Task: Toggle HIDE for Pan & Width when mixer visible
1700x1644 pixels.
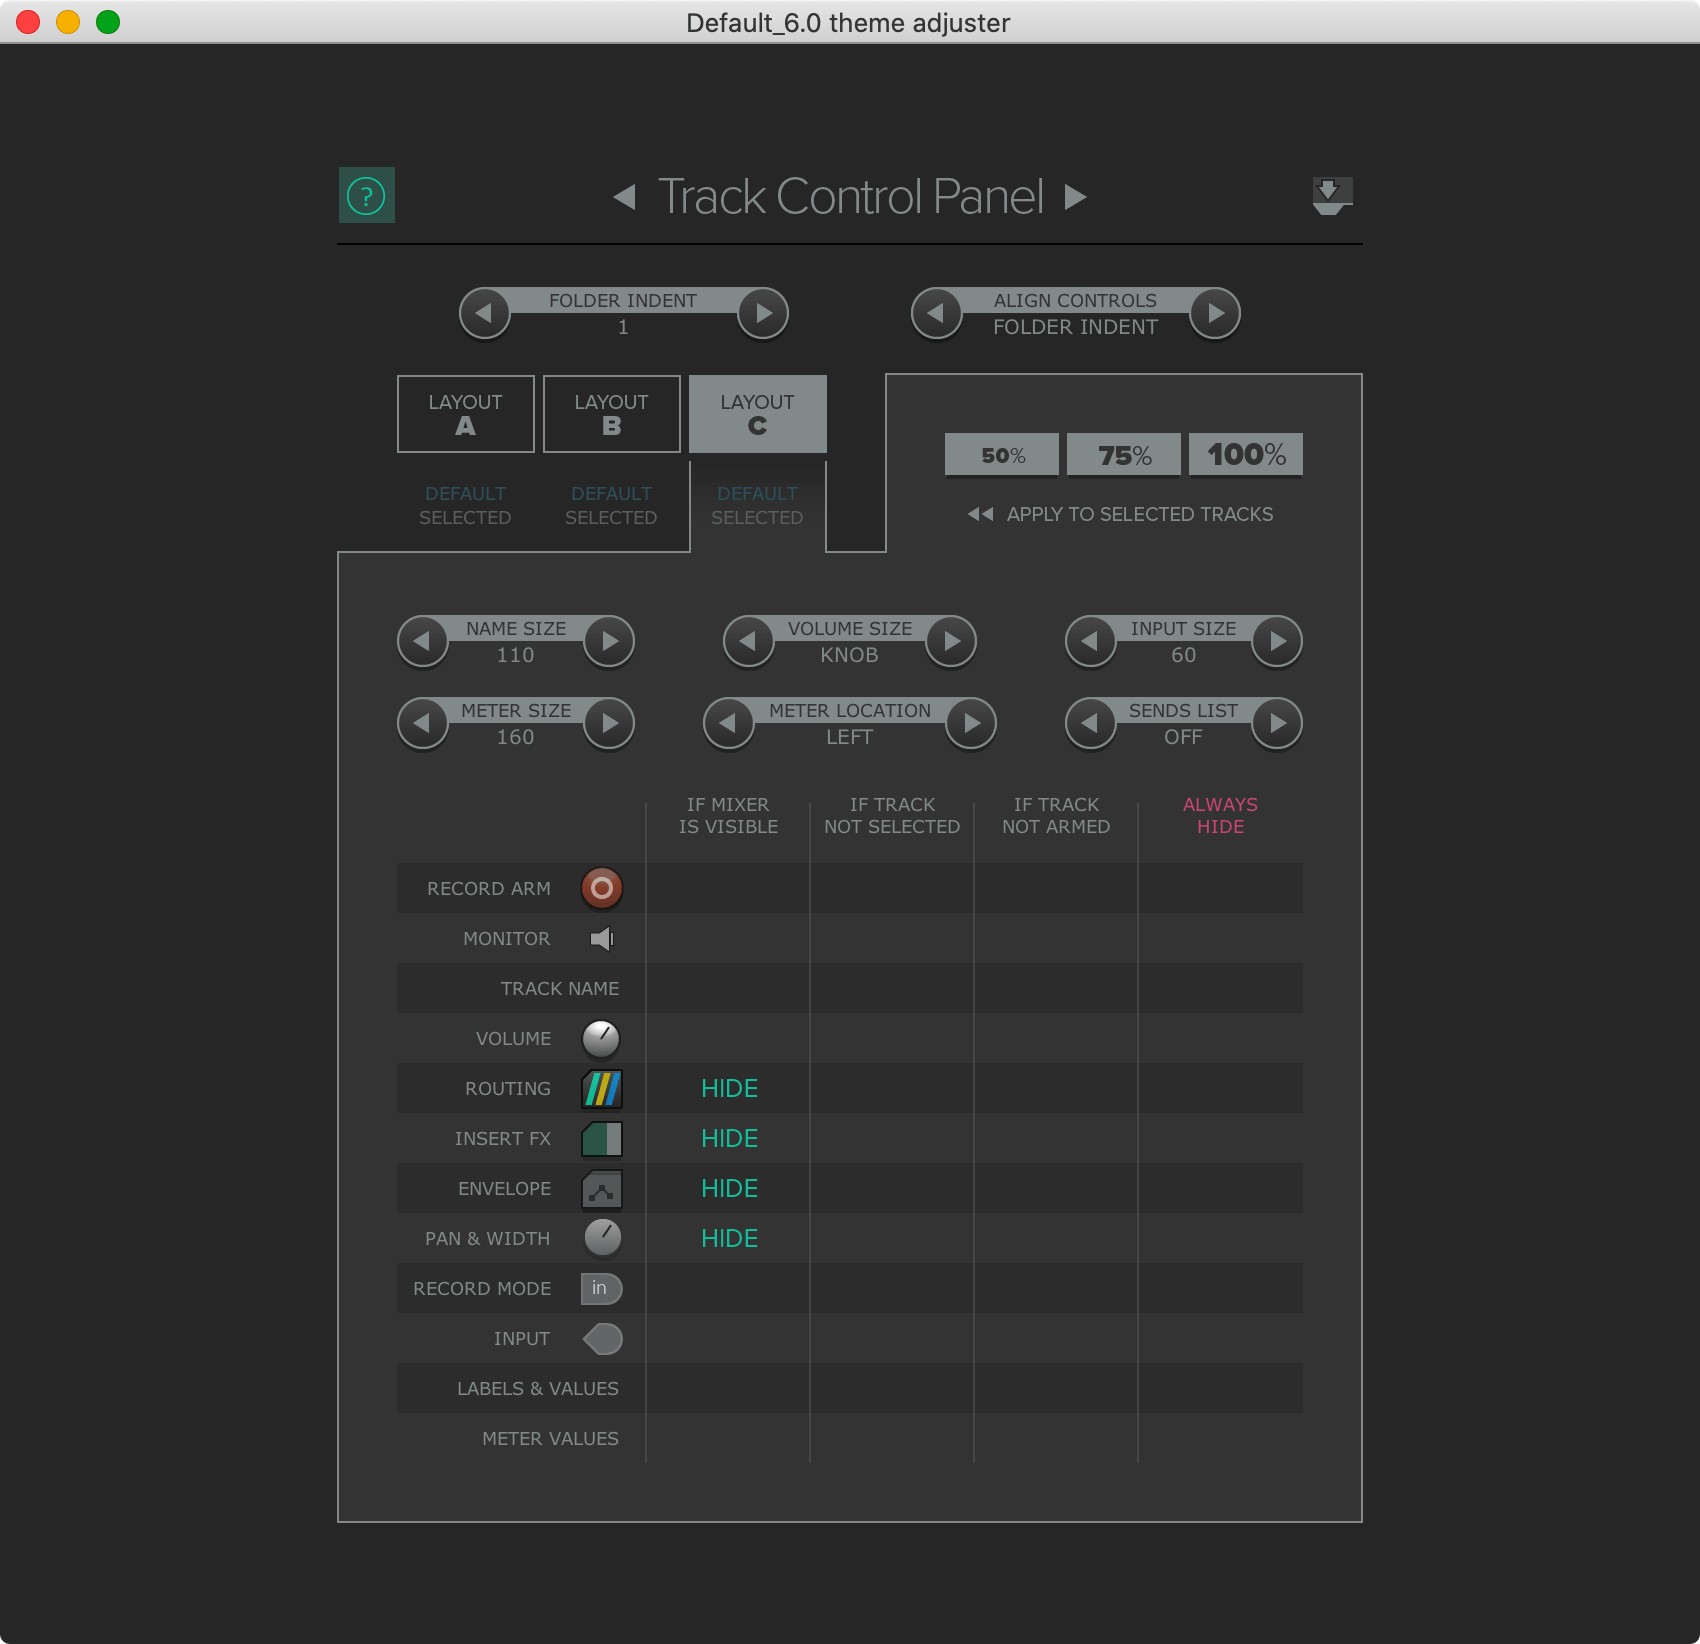Action: (x=728, y=1238)
